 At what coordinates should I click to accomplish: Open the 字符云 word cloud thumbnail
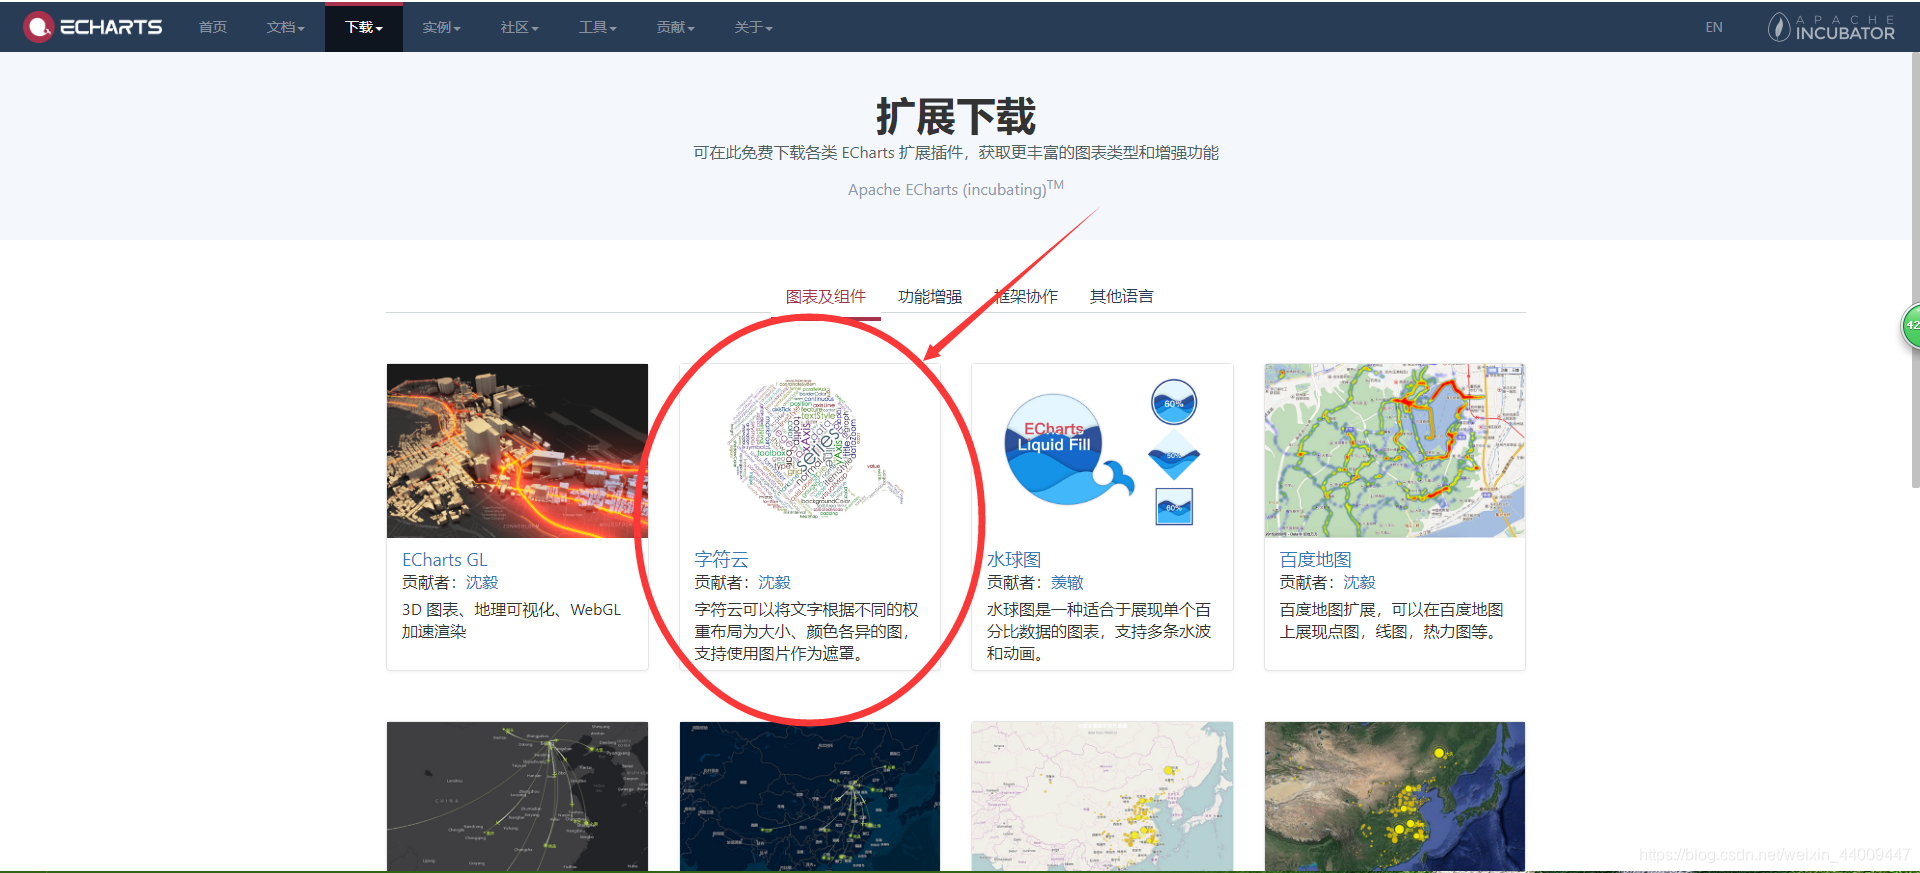(810, 451)
